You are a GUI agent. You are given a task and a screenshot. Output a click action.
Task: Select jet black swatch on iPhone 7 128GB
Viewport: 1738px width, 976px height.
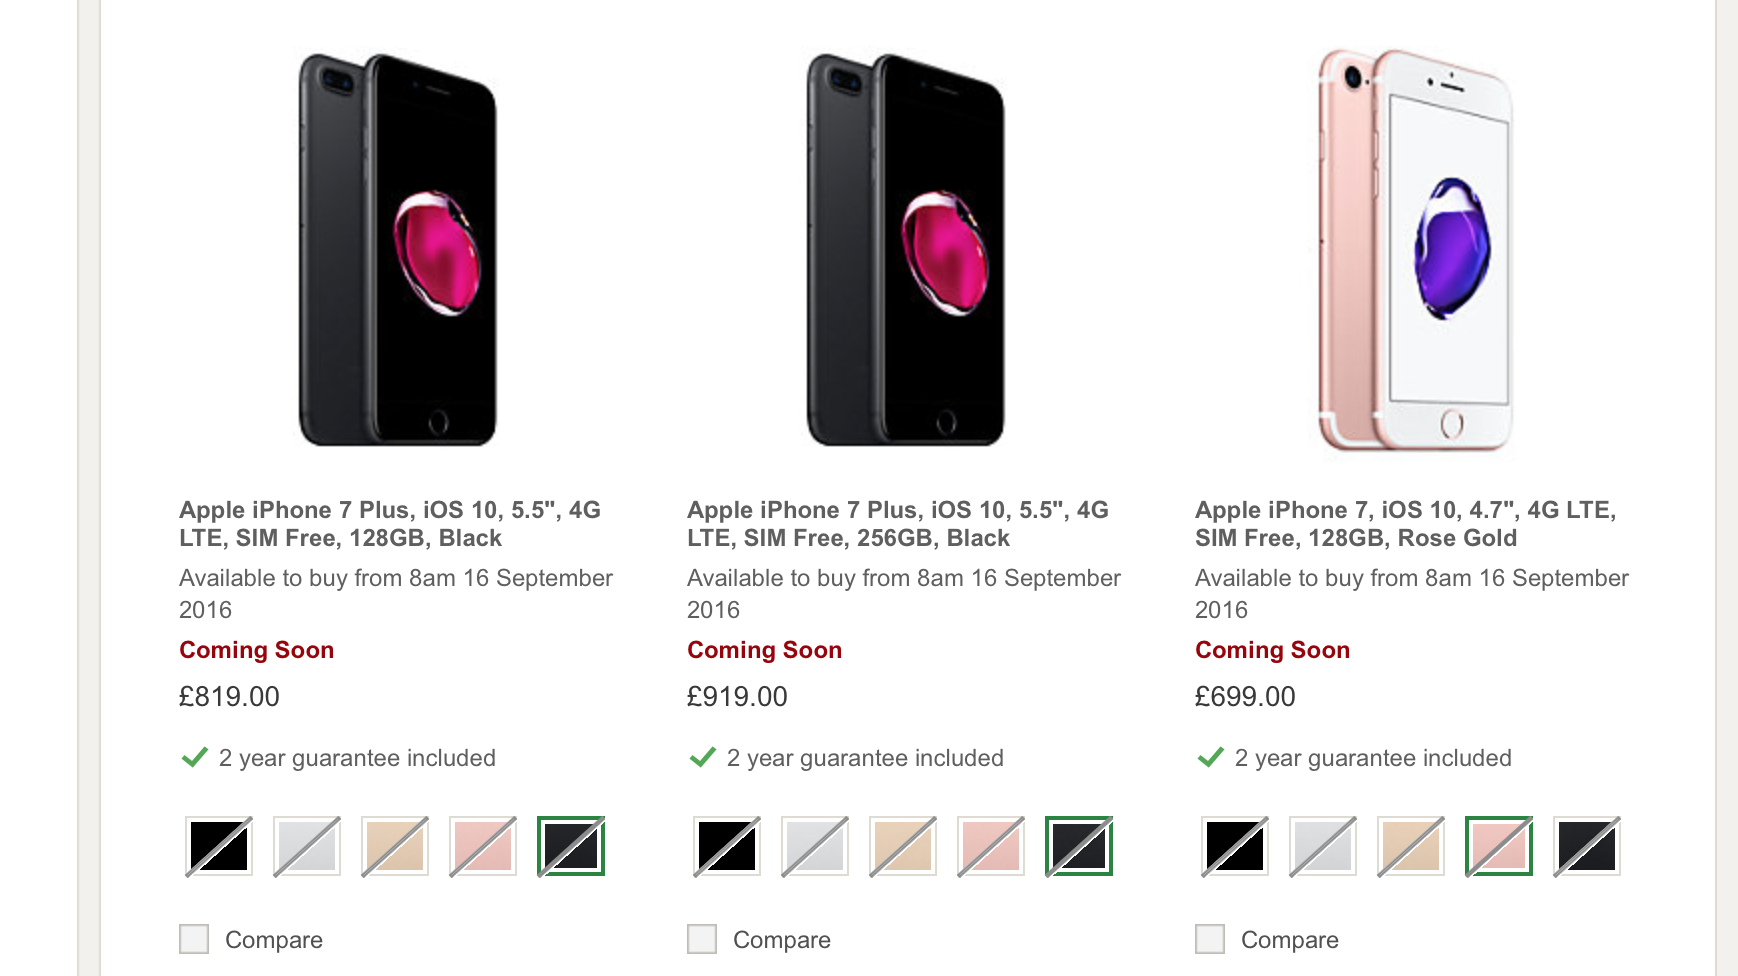pos(1587,846)
